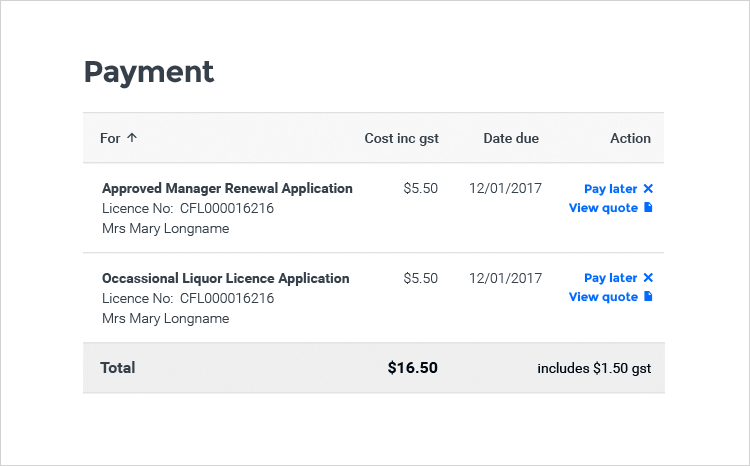The image size is (750, 466).
Task: Open View quote for Approved Manager Renewal Application
Action: (x=603, y=208)
